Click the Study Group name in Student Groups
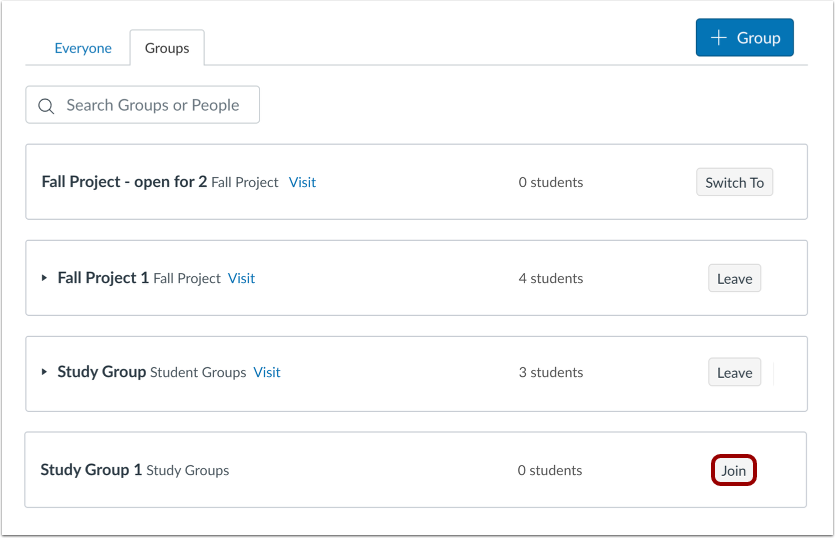 tap(101, 372)
